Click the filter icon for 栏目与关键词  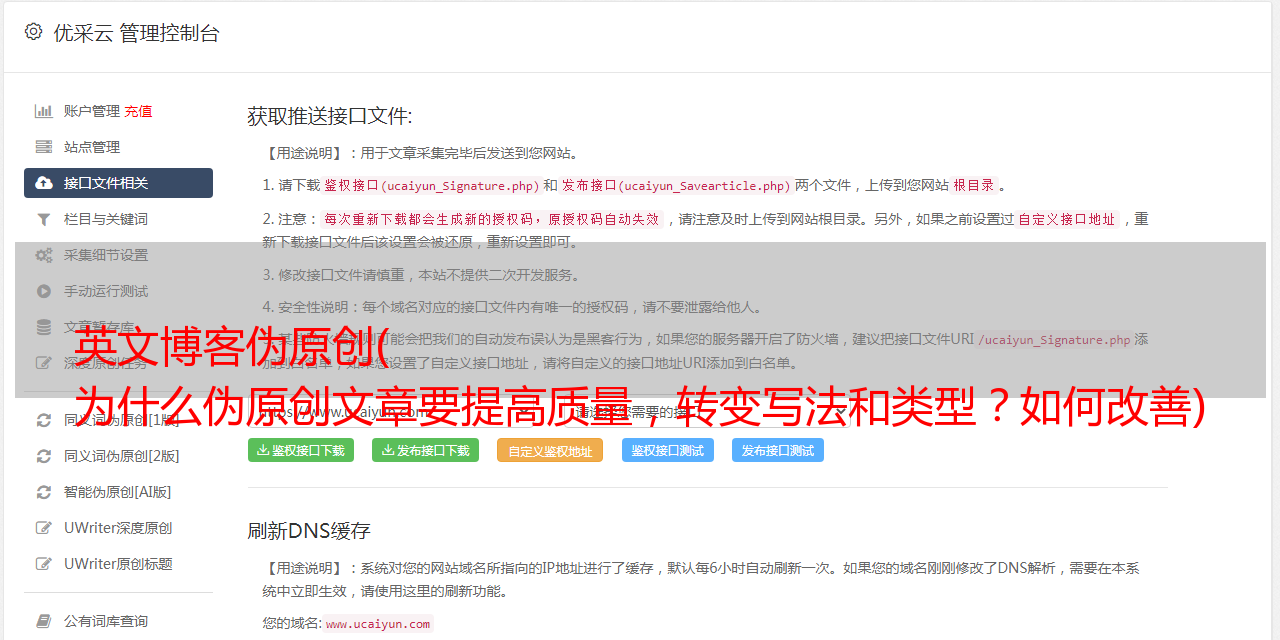click(44, 219)
